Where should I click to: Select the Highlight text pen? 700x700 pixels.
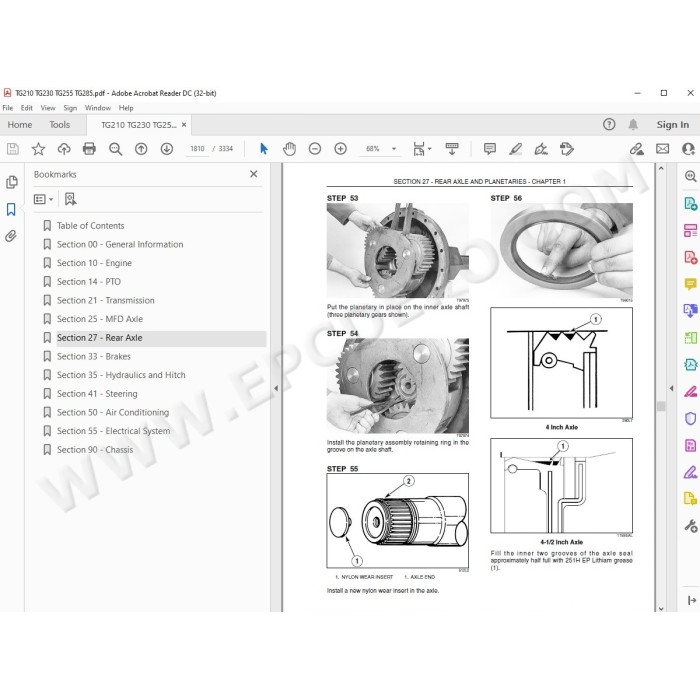pos(516,149)
